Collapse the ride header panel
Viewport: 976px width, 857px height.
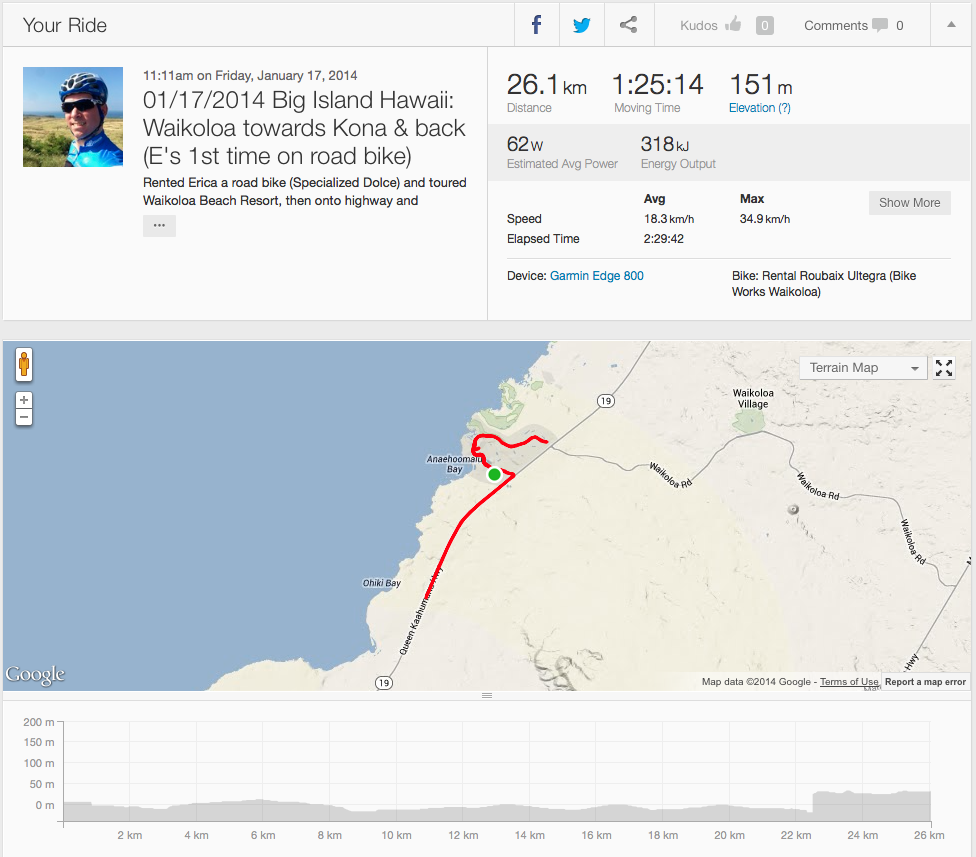point(951,25)
